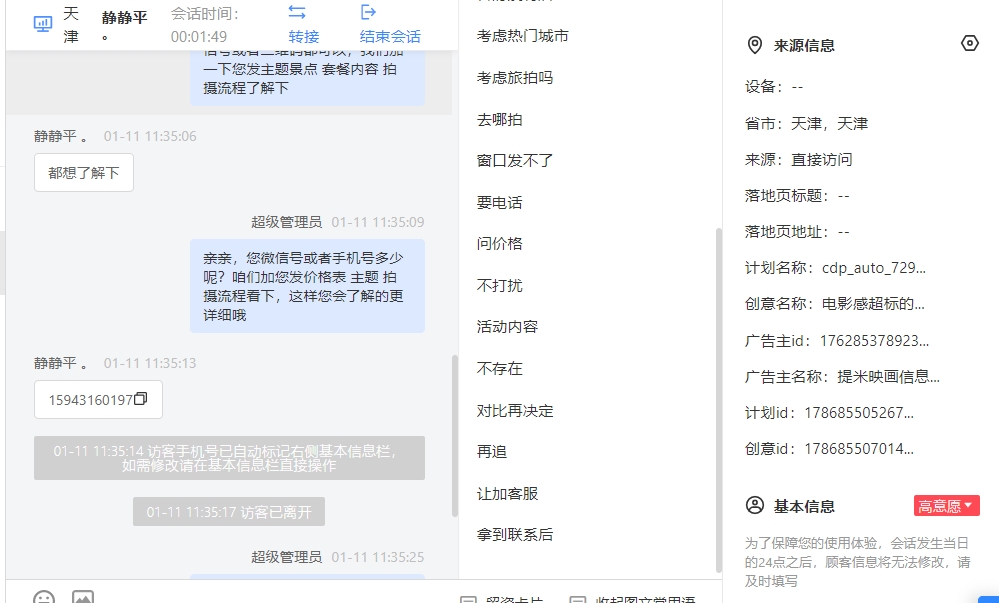Click the 来源信息 section heading
Screen dimensions: 999x603
coord(804,46)
